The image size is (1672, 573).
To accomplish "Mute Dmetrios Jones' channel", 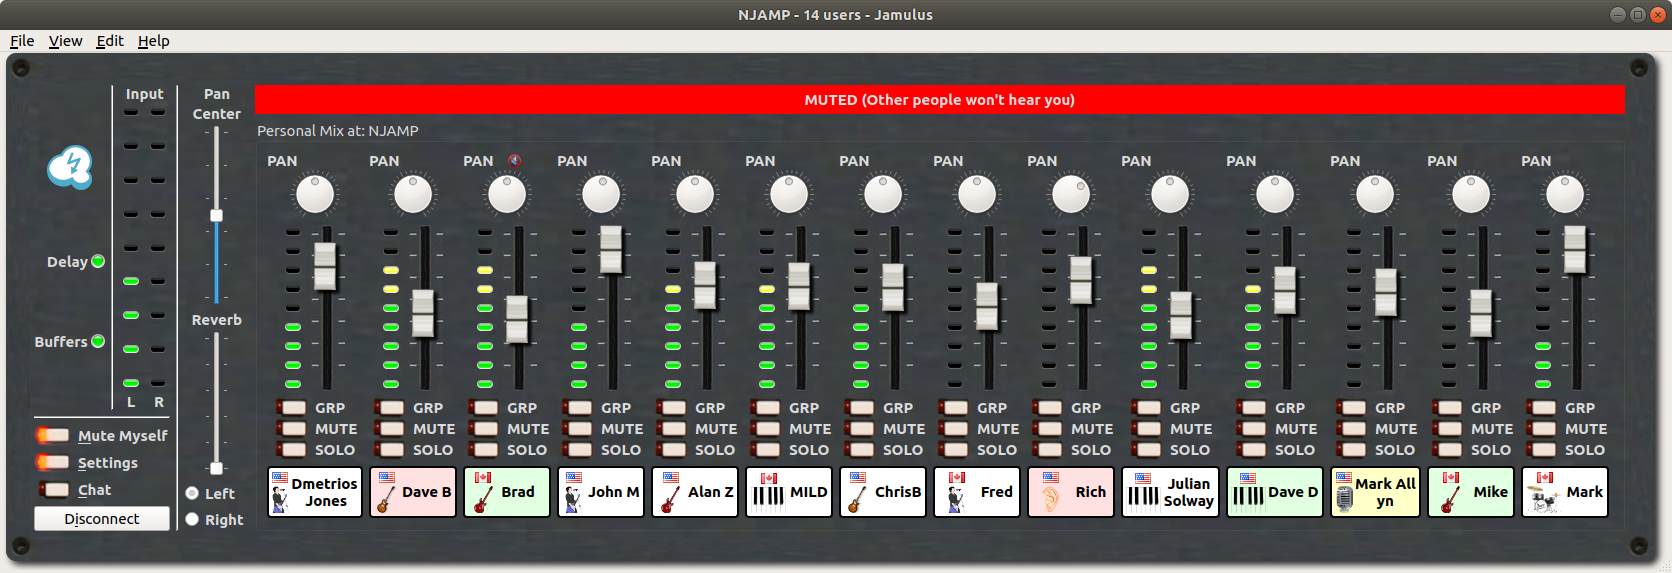I will coord(293,429).
